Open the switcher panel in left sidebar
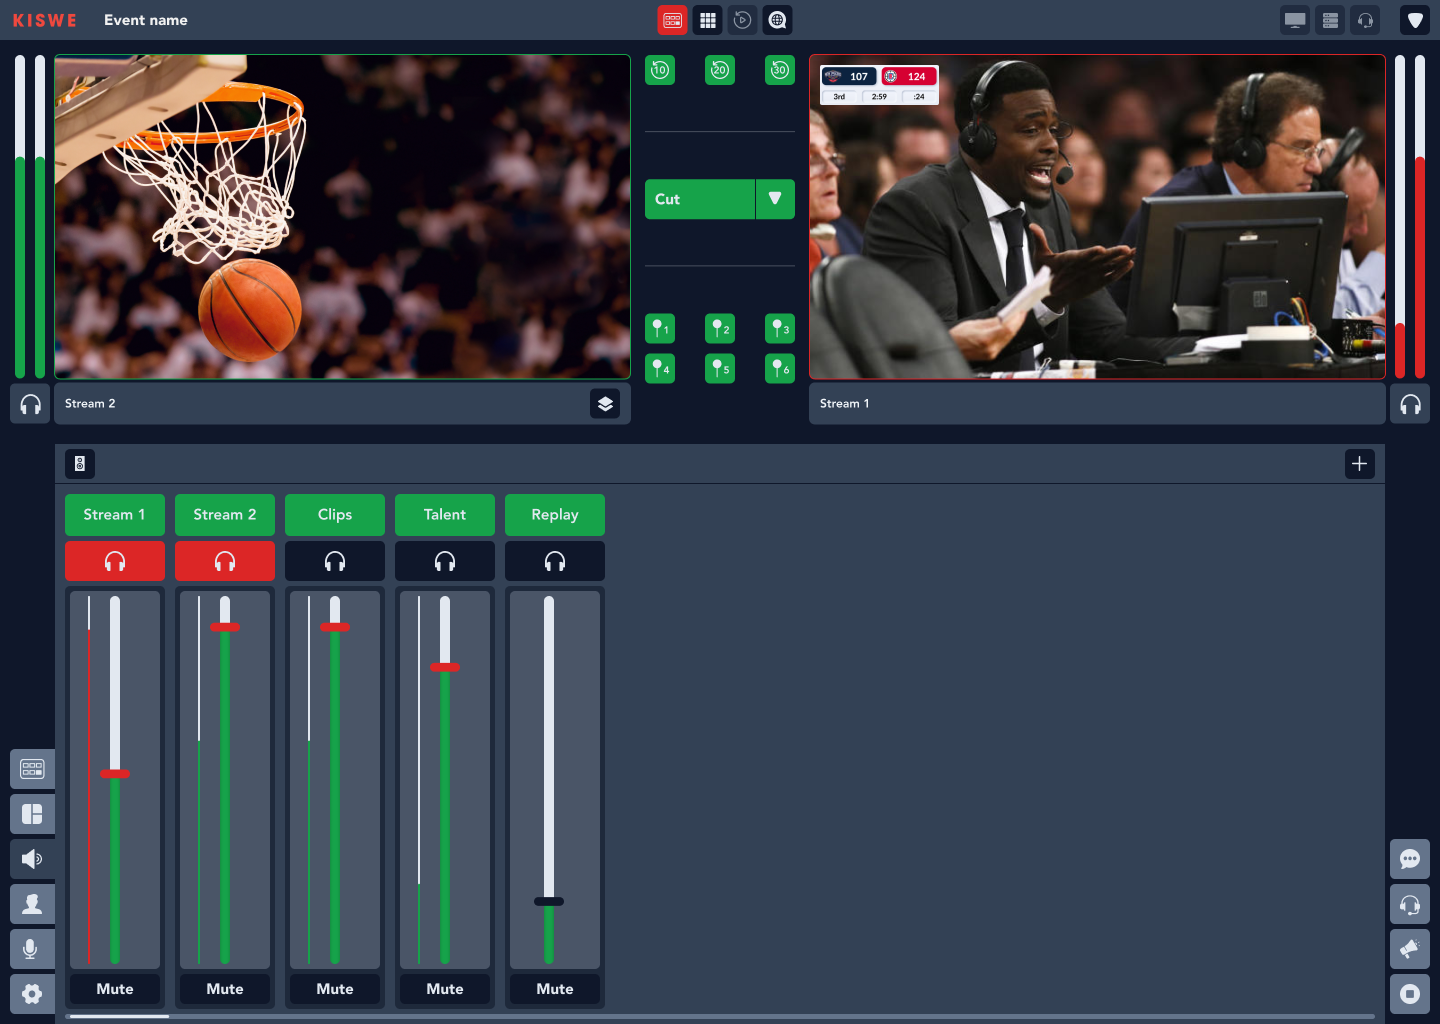The width and height of the screenshot is (1440, 1024). point(32,769)
